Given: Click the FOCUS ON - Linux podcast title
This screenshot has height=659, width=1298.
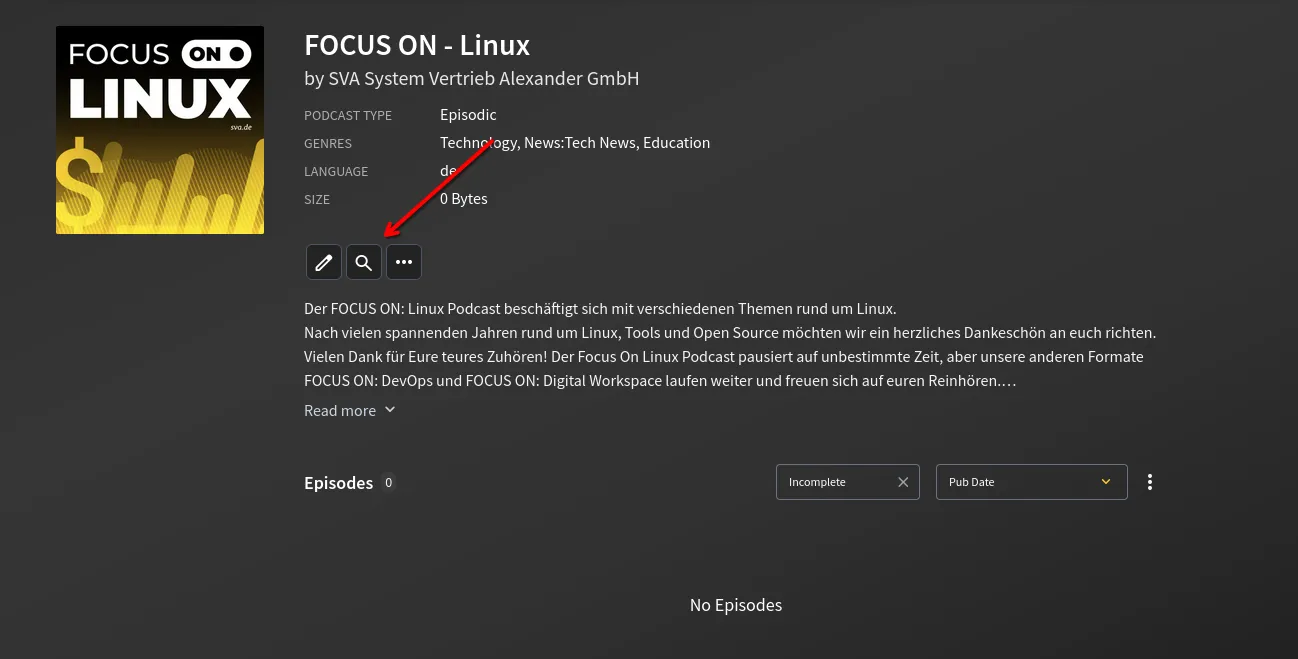Looking at the screenshot, I should tap(417, 44).
